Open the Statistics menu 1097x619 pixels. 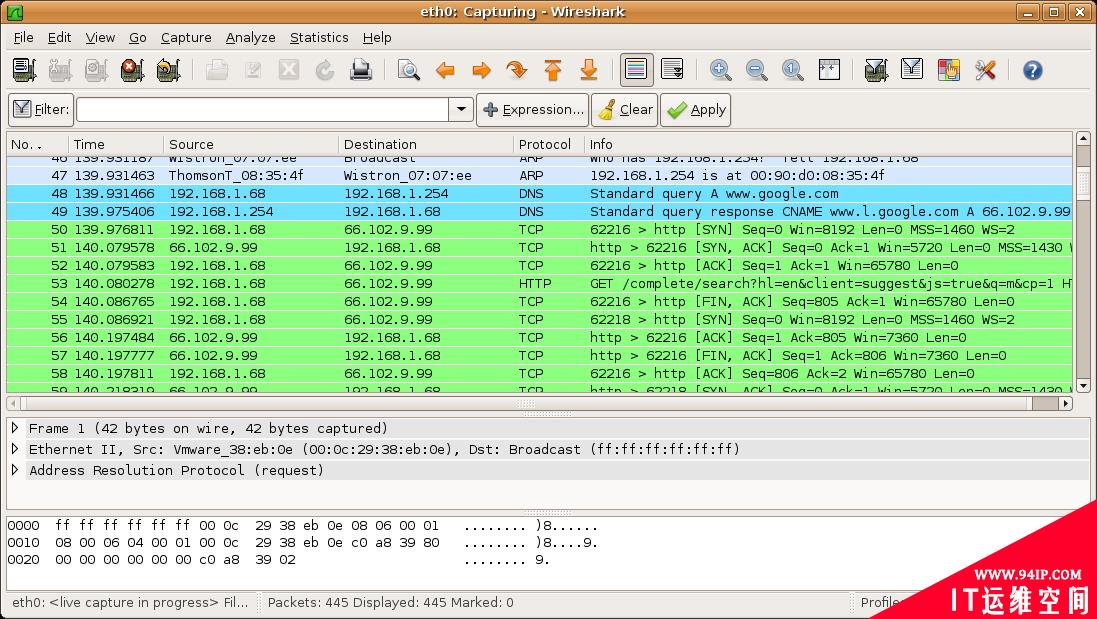click(319, 38)
